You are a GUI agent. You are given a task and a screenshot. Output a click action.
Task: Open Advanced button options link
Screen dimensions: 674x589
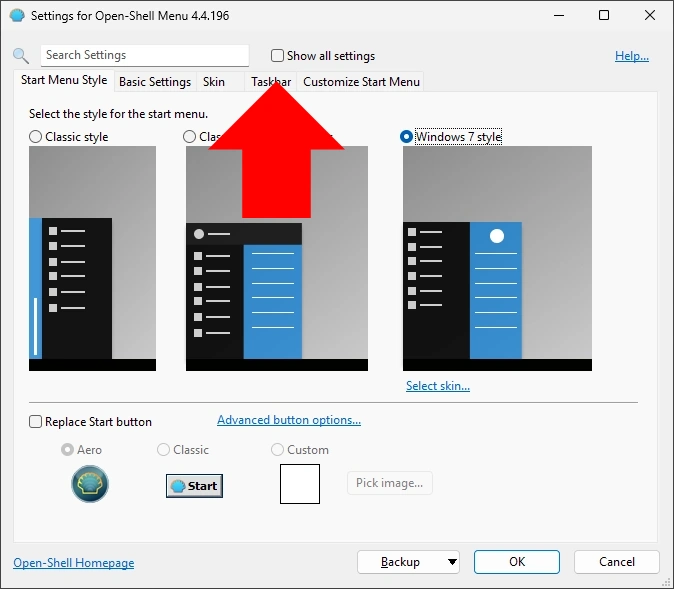pyautogui.click(x=289, y=420)
